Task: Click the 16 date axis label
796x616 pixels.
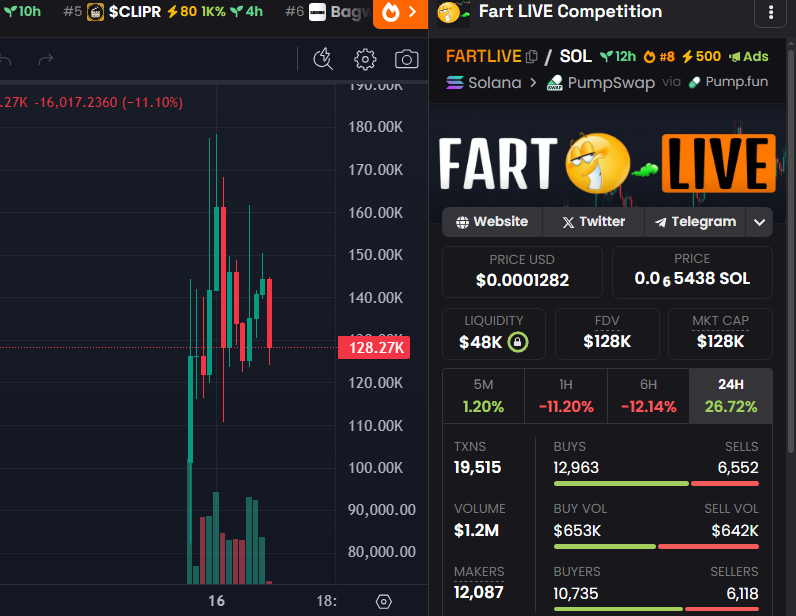Action: pos(217,601)
